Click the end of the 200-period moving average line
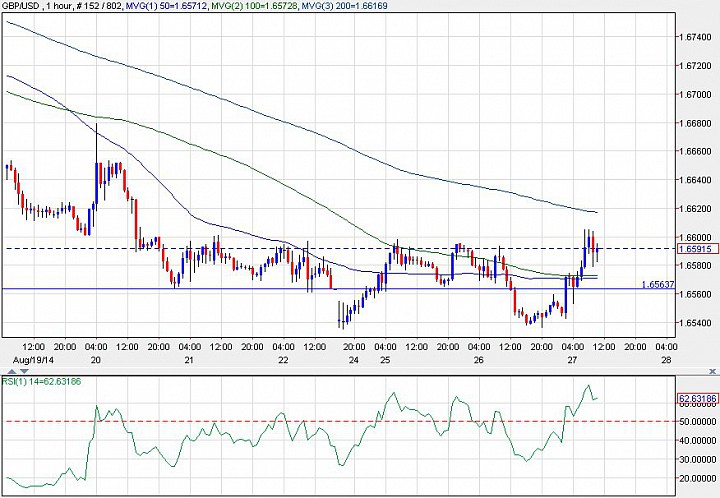Screen dimensions: 720x498 596,213
